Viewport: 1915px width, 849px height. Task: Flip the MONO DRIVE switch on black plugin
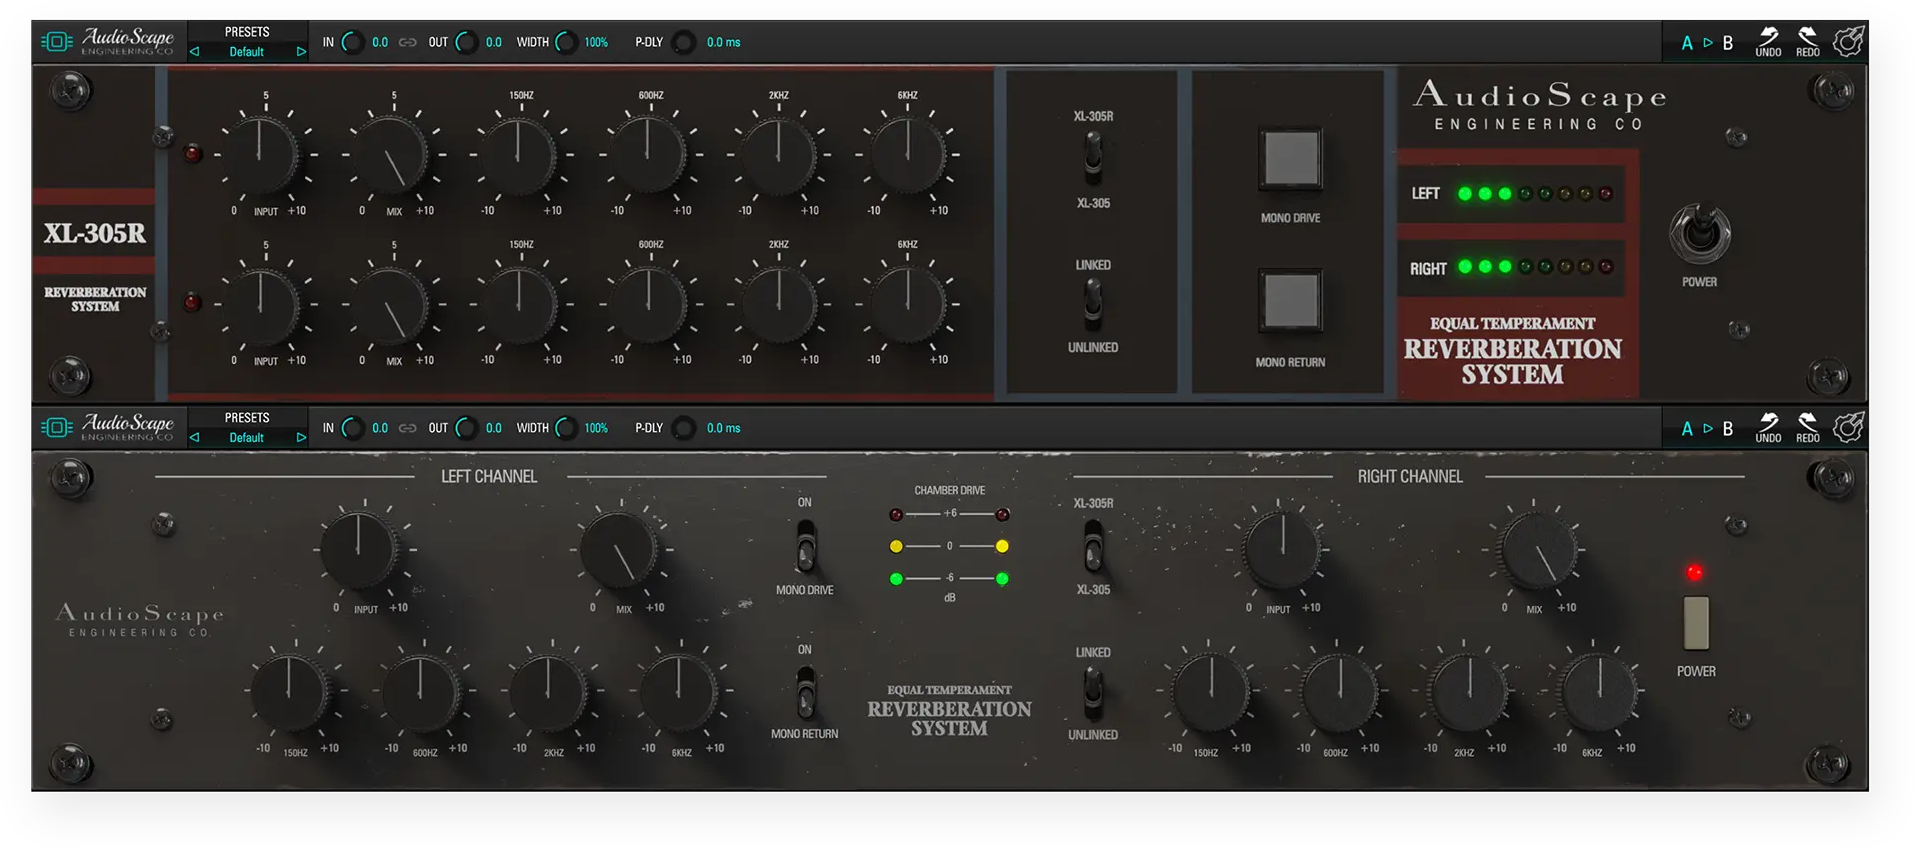tap(805, 546)
